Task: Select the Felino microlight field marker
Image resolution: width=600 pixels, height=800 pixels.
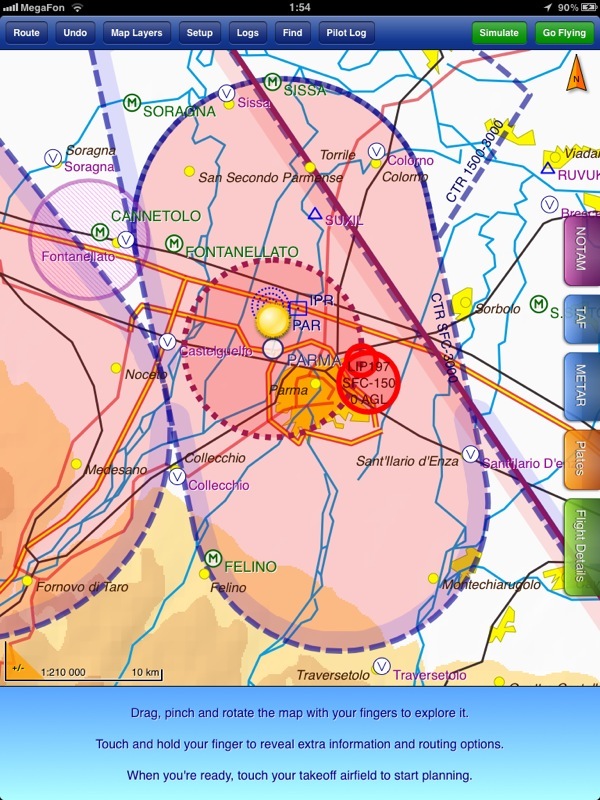Action: (x=212, y=558)
